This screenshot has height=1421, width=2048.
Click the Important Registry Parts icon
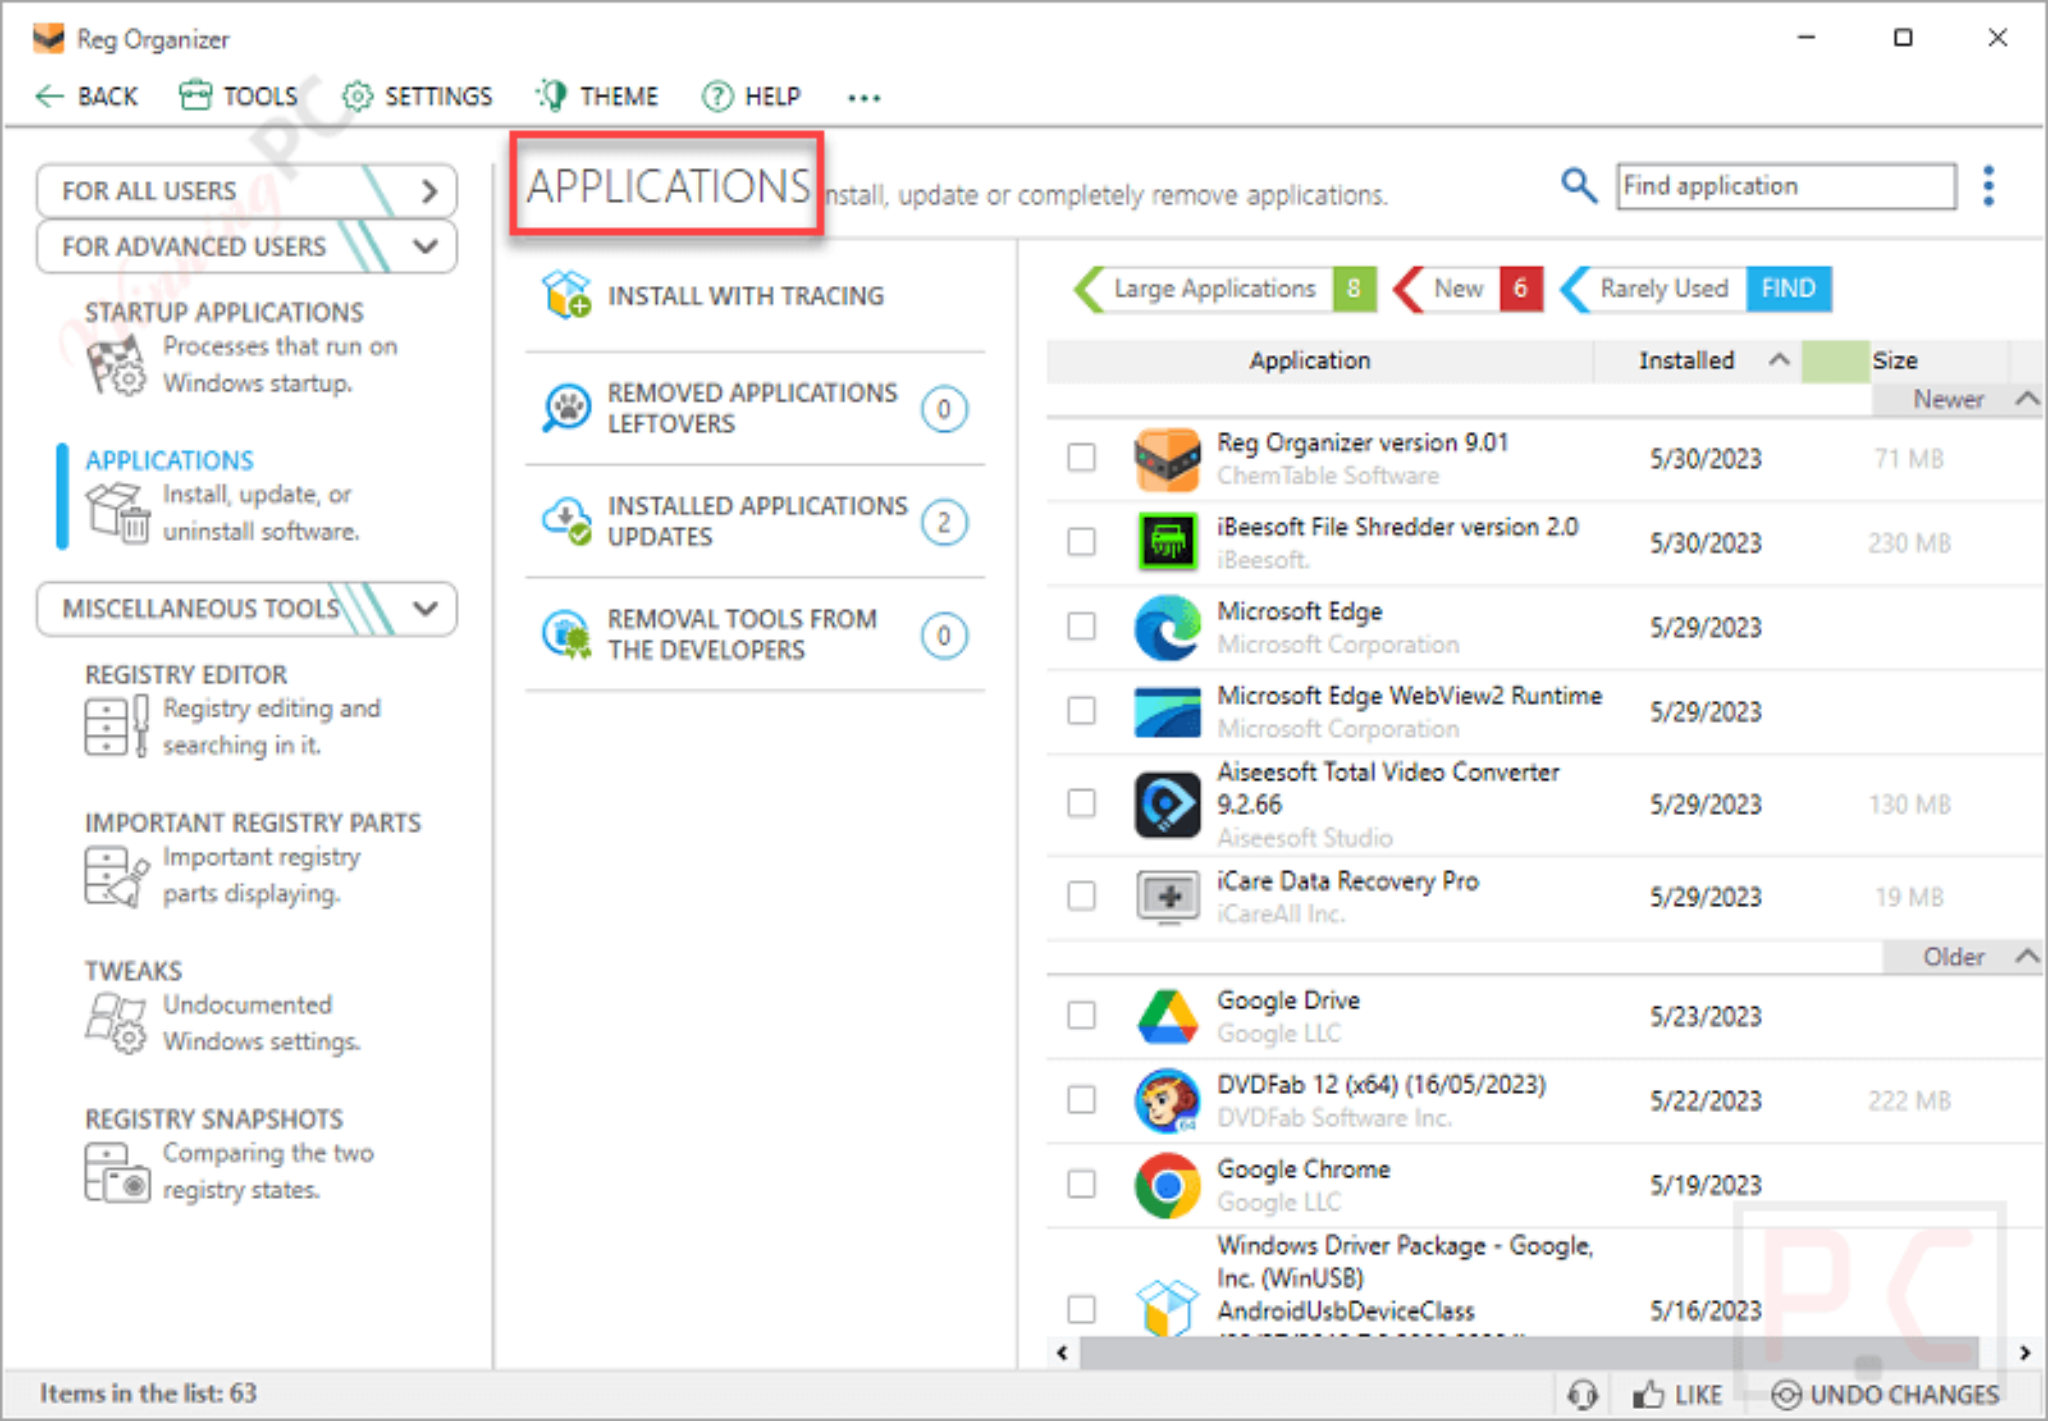[x=117, y=876]
